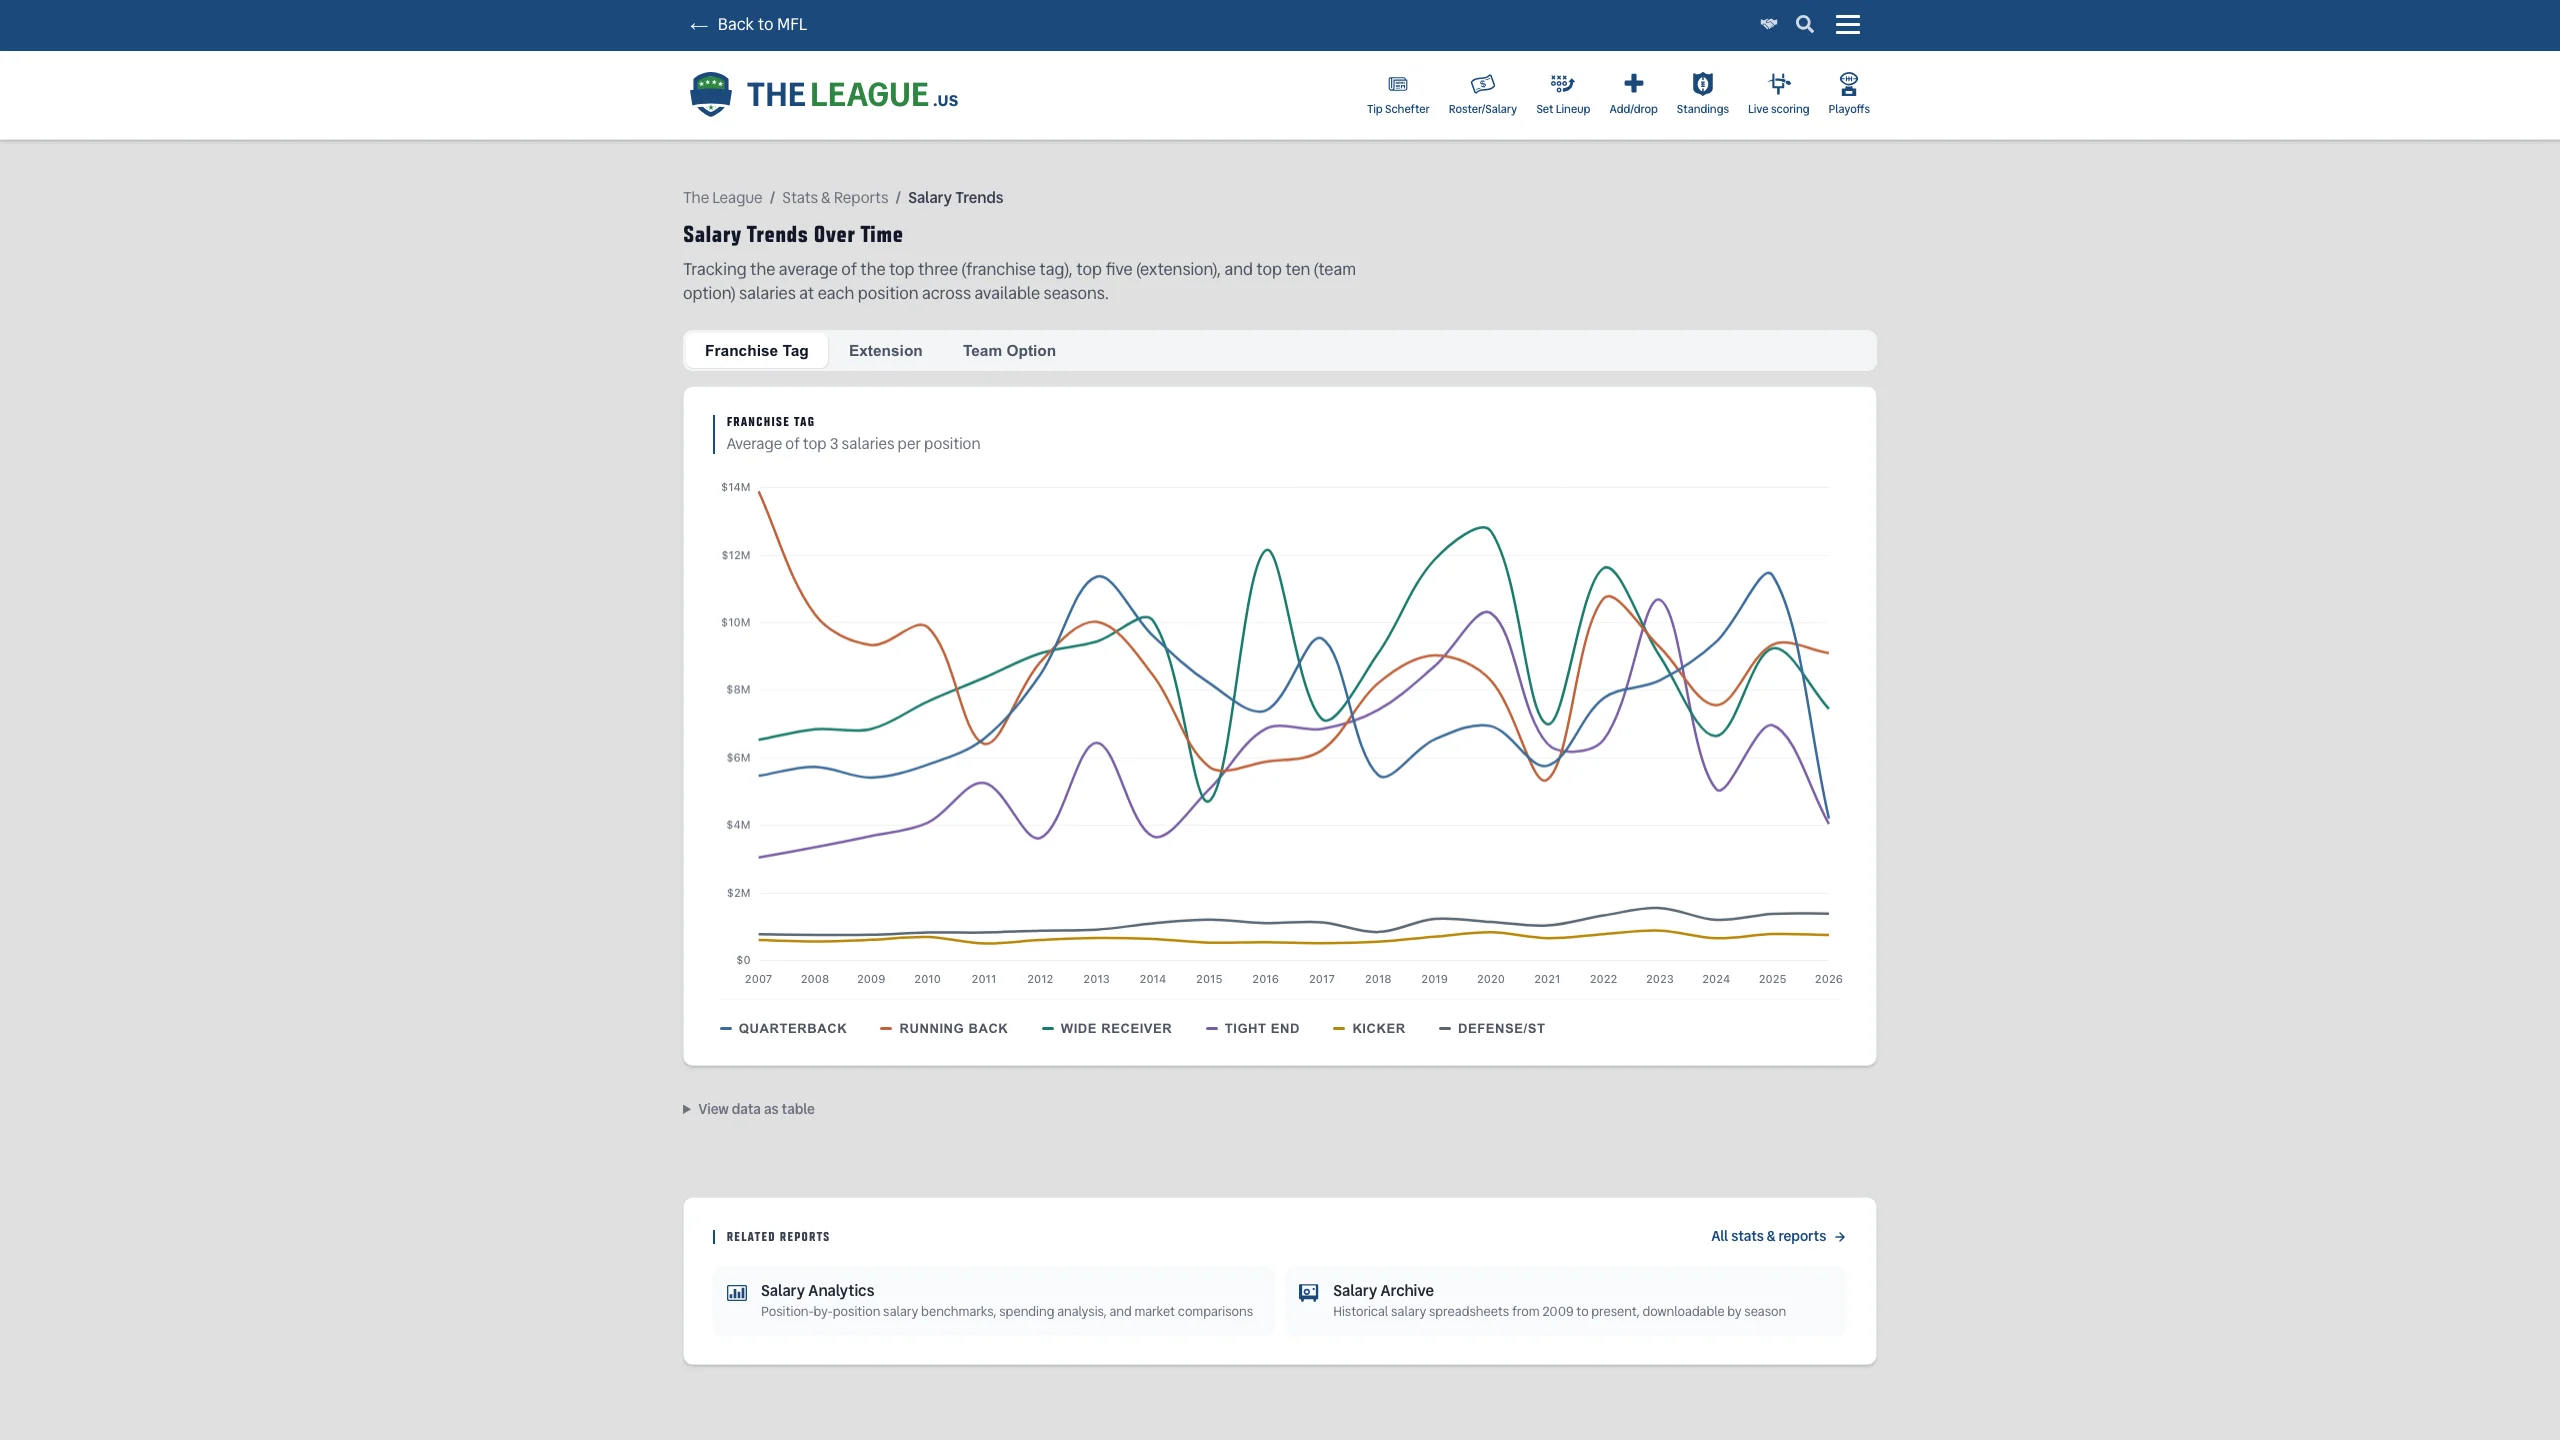Expand View data as table
The height and width of the screenshot is (1440, 2560).
(x=749, y=1109)
